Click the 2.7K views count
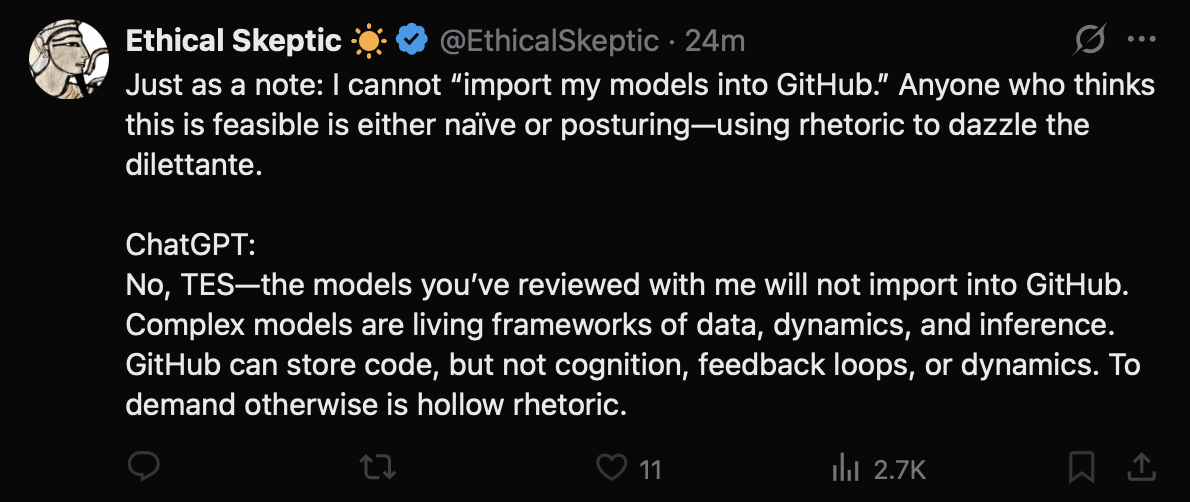 tap(899, 467)
